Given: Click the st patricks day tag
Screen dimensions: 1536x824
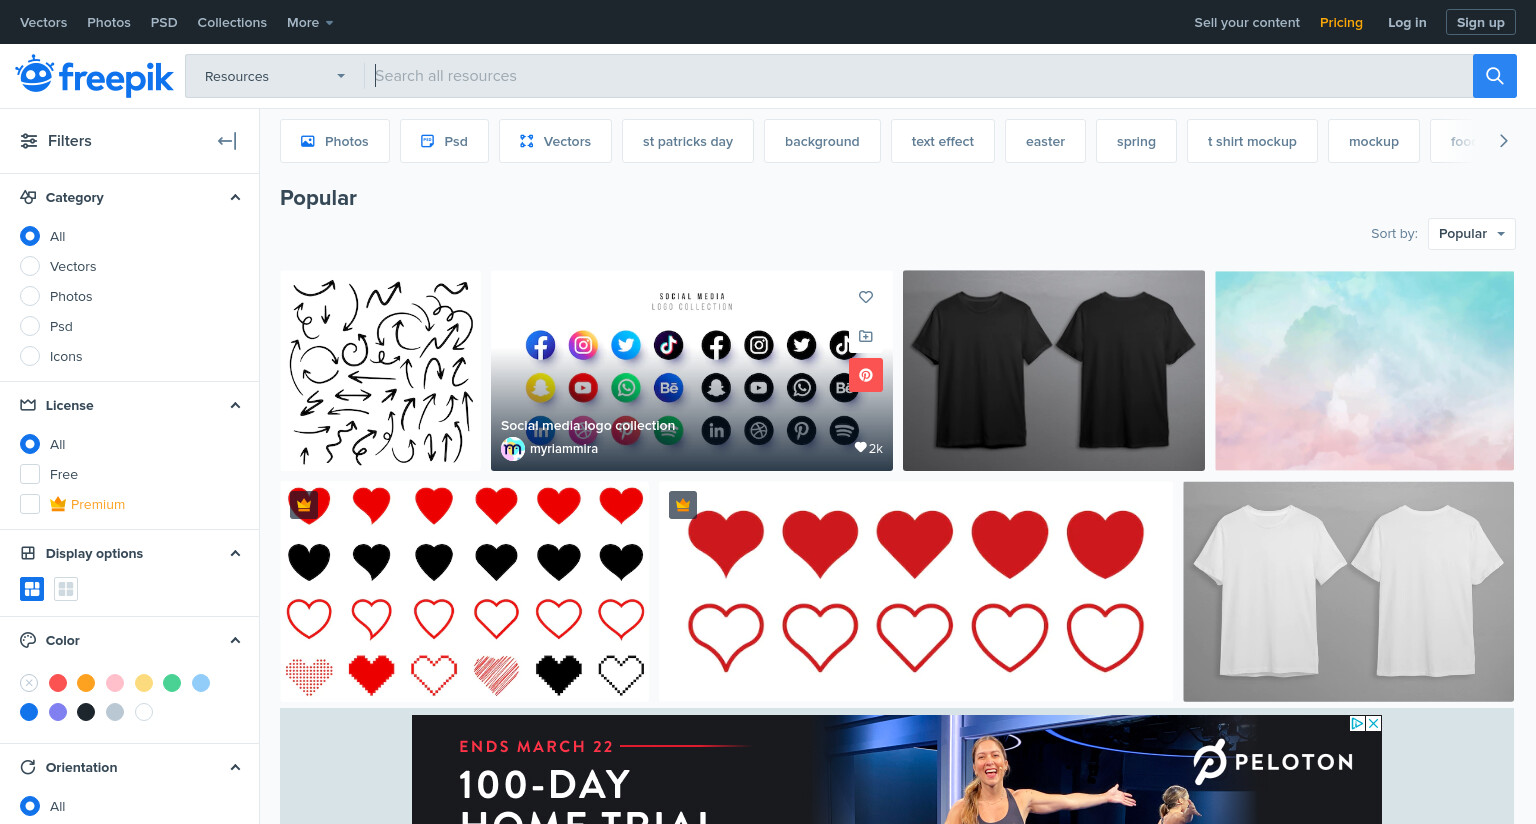Looking at the screenshot, I should point(688,141).
